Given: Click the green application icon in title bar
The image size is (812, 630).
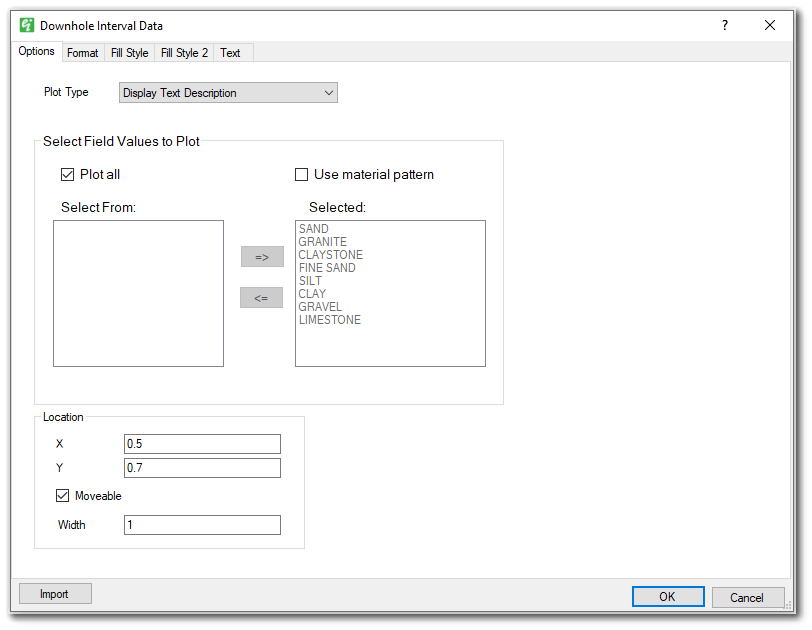Looking at the screenshot, I should point(29,25).
